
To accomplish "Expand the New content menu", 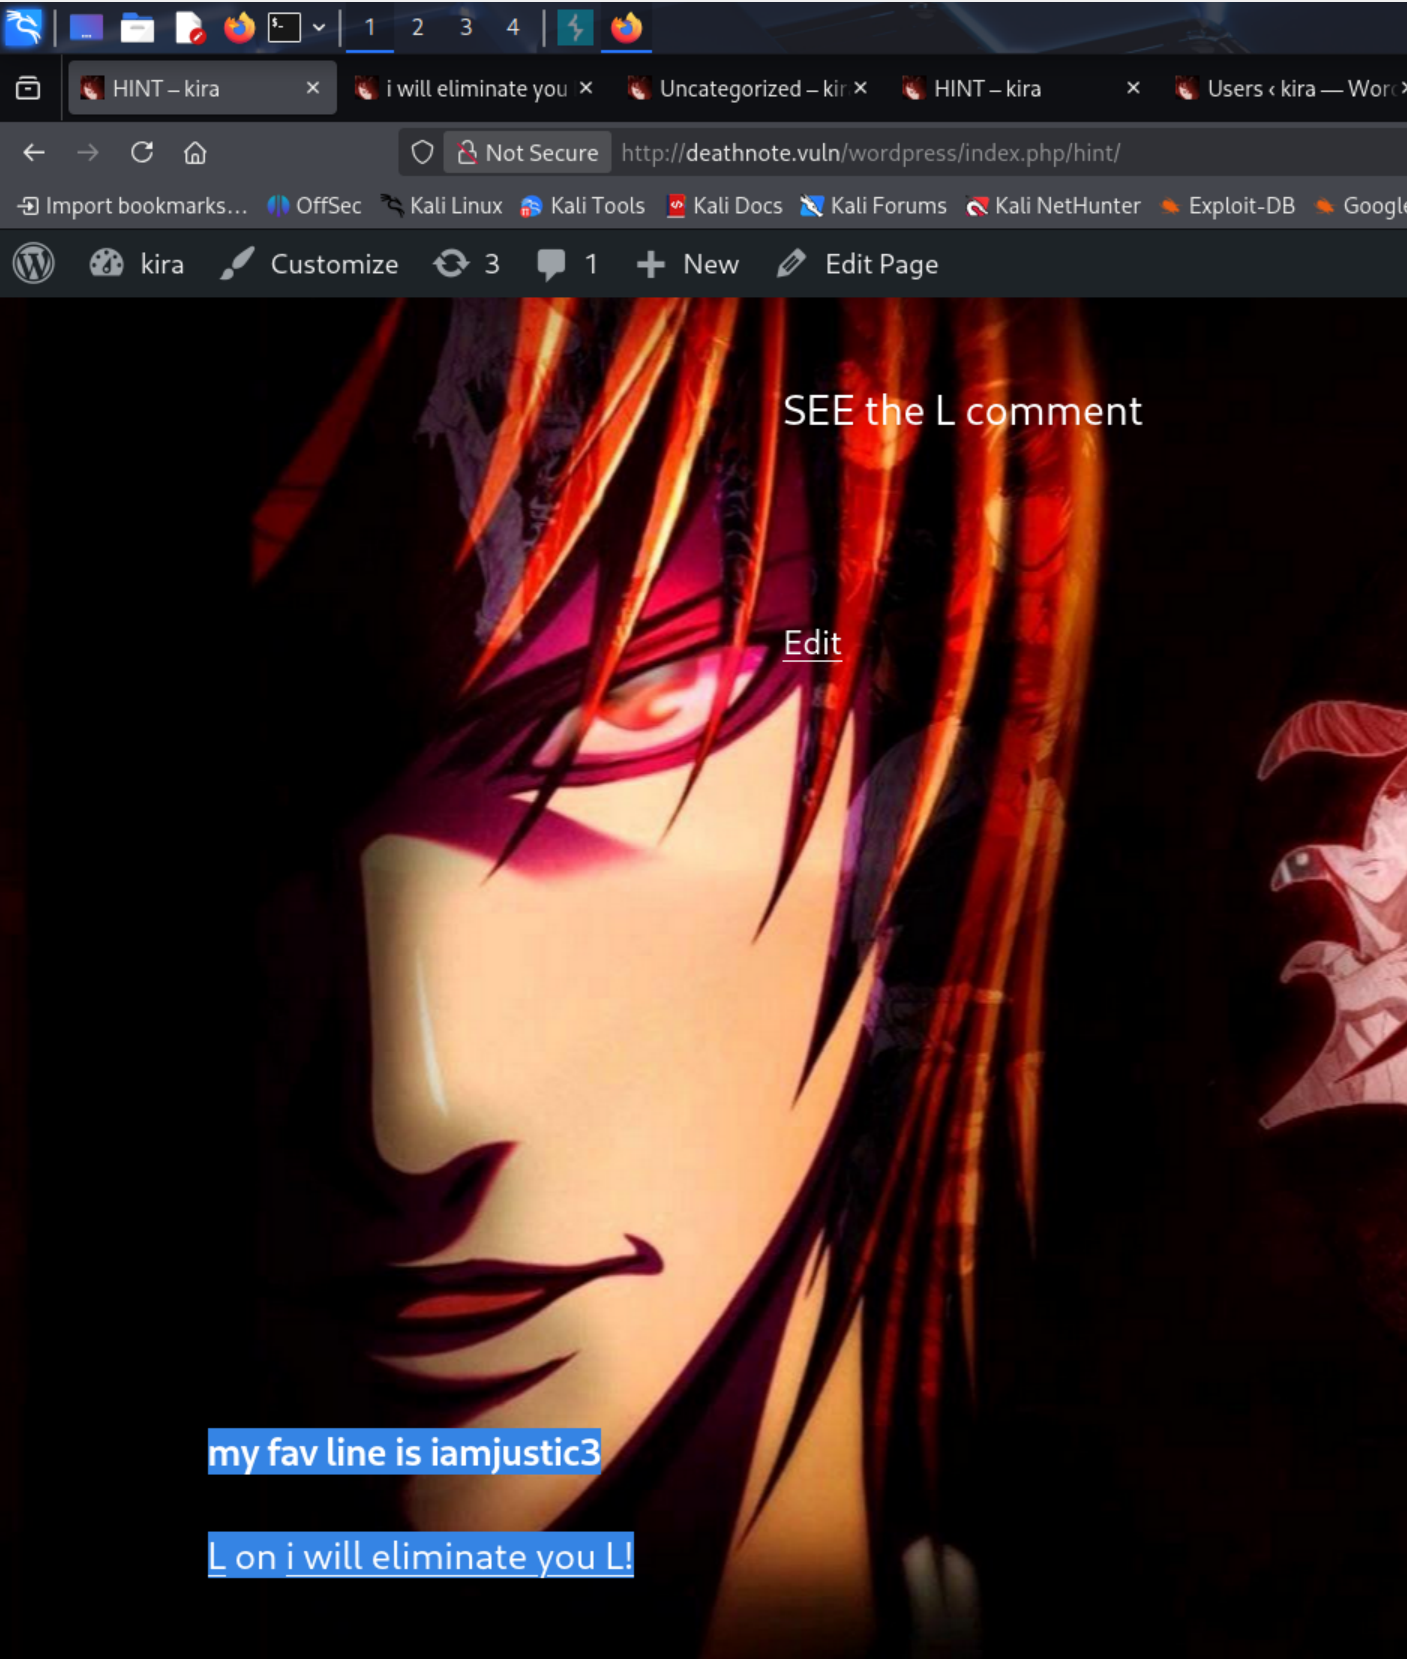I will (x=688, y=264).
